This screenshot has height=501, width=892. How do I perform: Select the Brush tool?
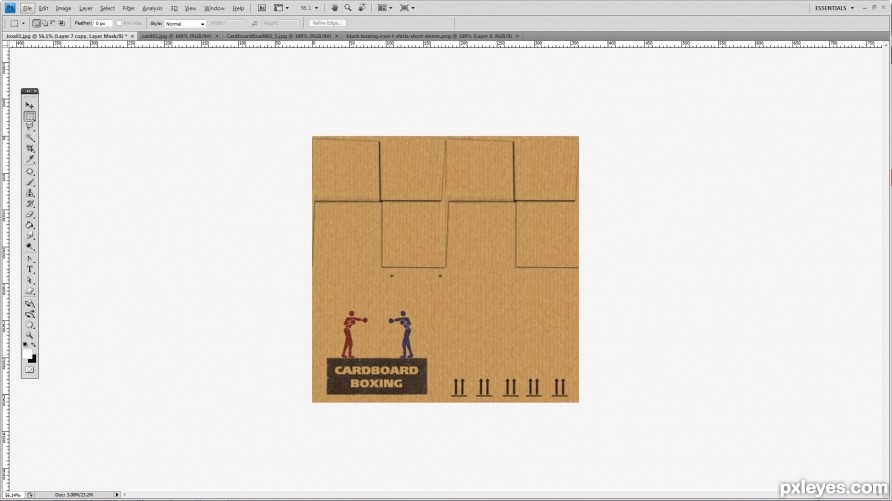[x=30, y=182]
